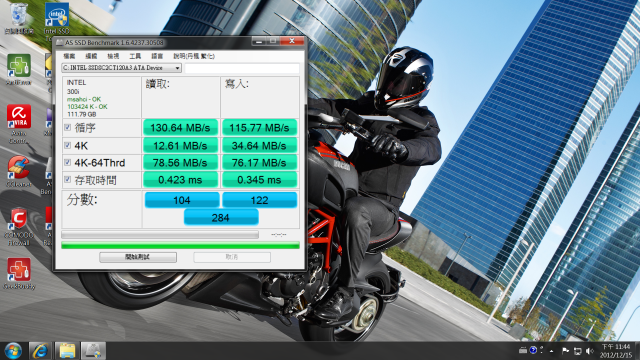This screenshot has width=640, height=360.
Task: Open the Language (語言) menu
Action: click(x=157, y=56)
